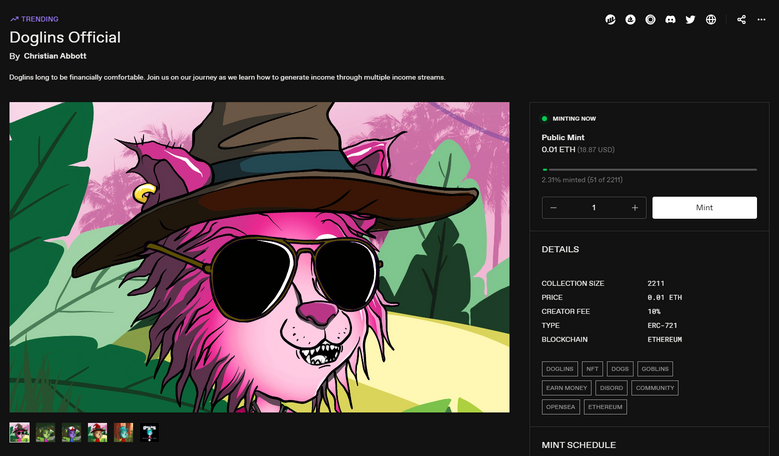Increase mint quantity with plus button
This screenshot has width=779, height=456.
[x=634, y=208]
